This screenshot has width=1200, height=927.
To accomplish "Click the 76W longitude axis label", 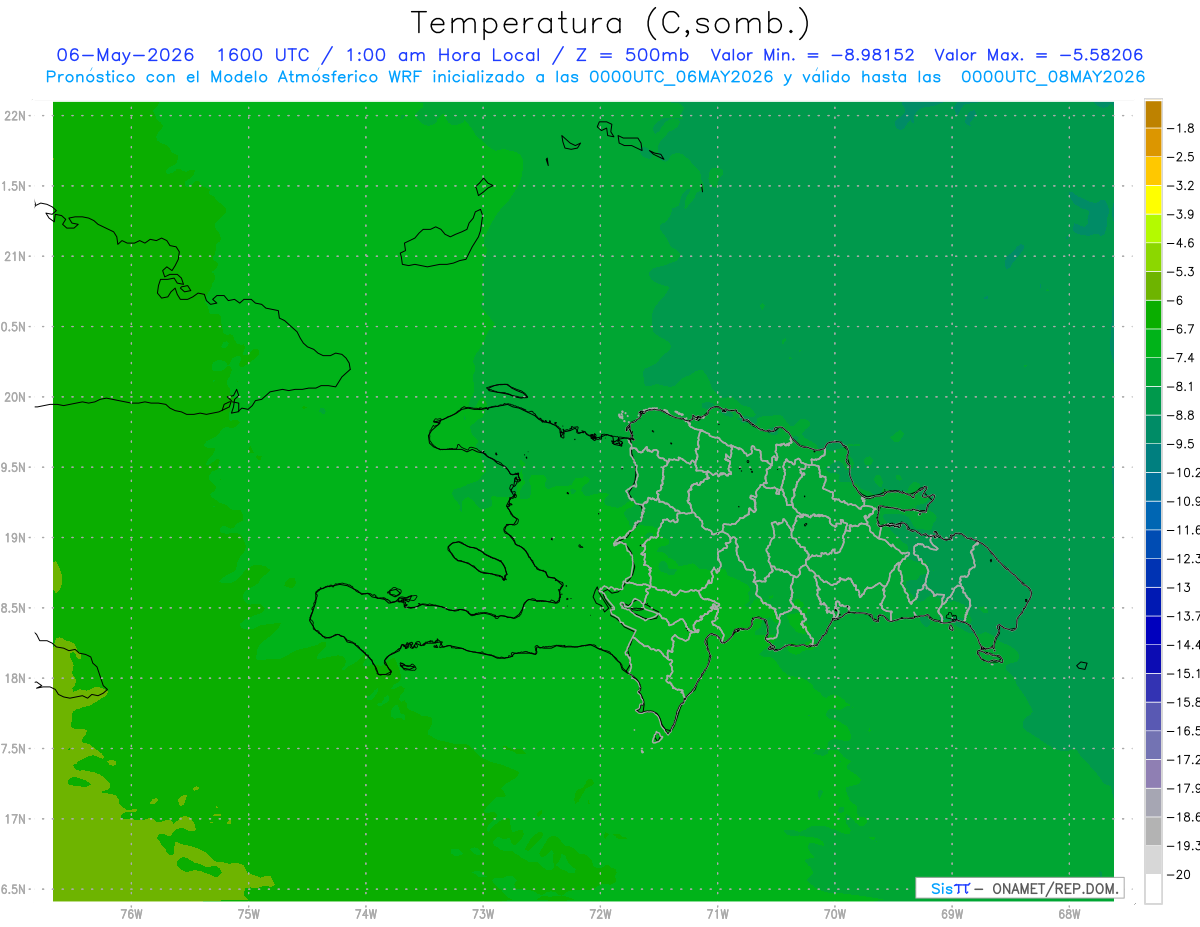I will 131,914.
